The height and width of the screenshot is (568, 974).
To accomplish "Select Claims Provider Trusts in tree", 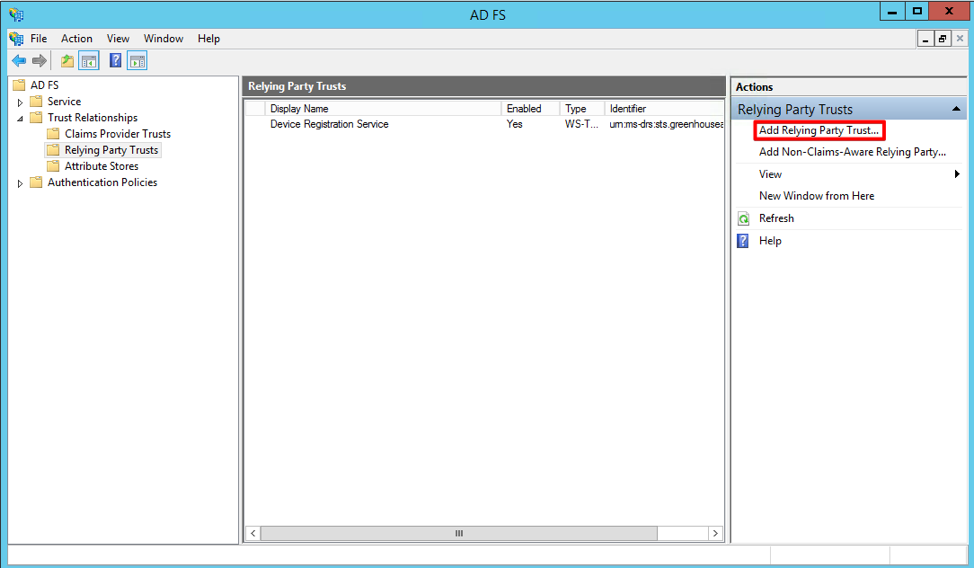I will point(117,134).
